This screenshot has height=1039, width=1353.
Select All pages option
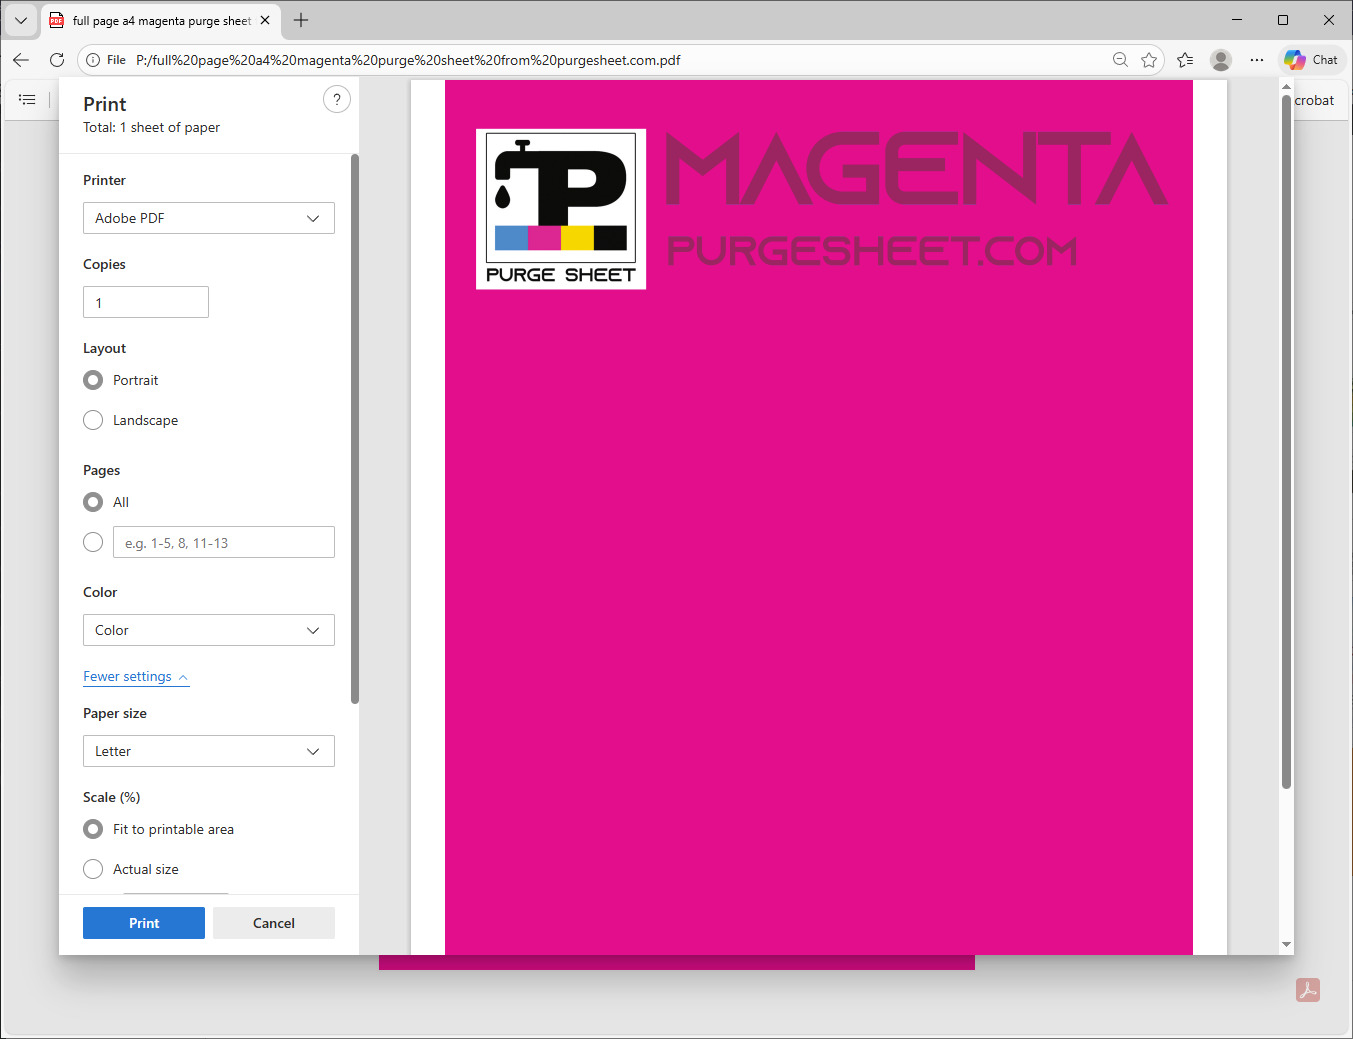tap(93, 502)
